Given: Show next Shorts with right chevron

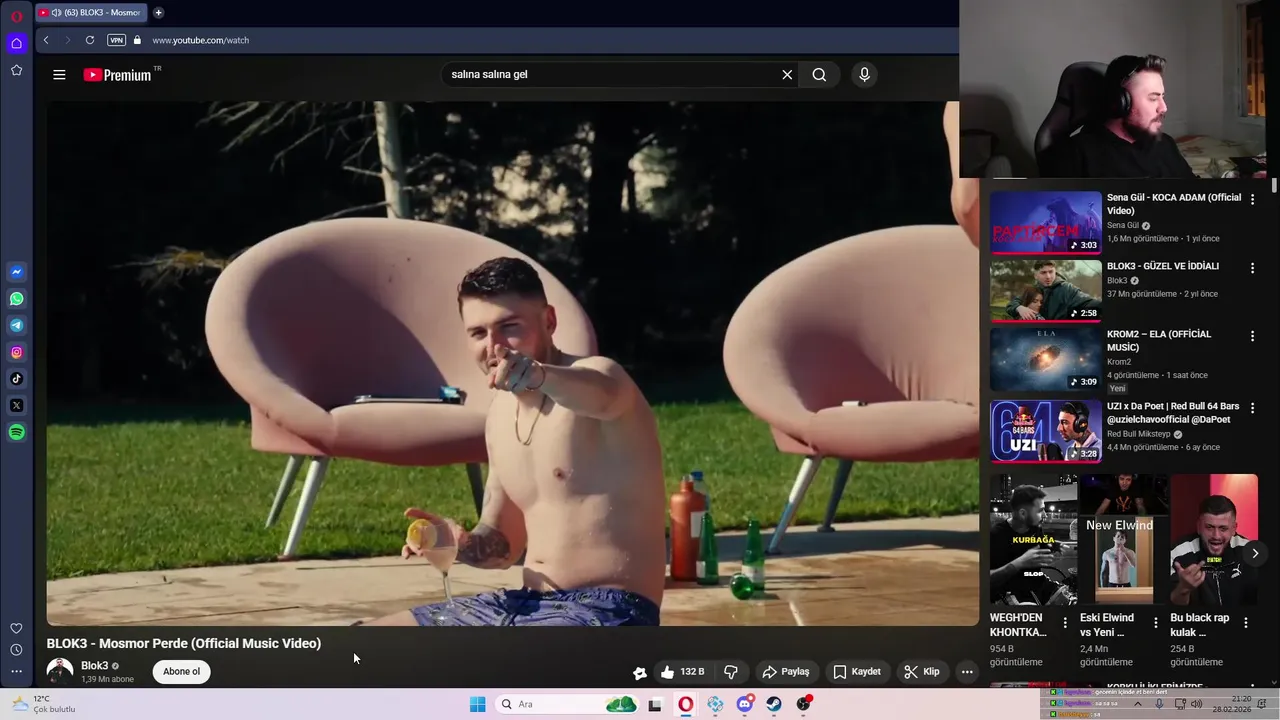Looking at the screenshot, I should coord(1255,553).
